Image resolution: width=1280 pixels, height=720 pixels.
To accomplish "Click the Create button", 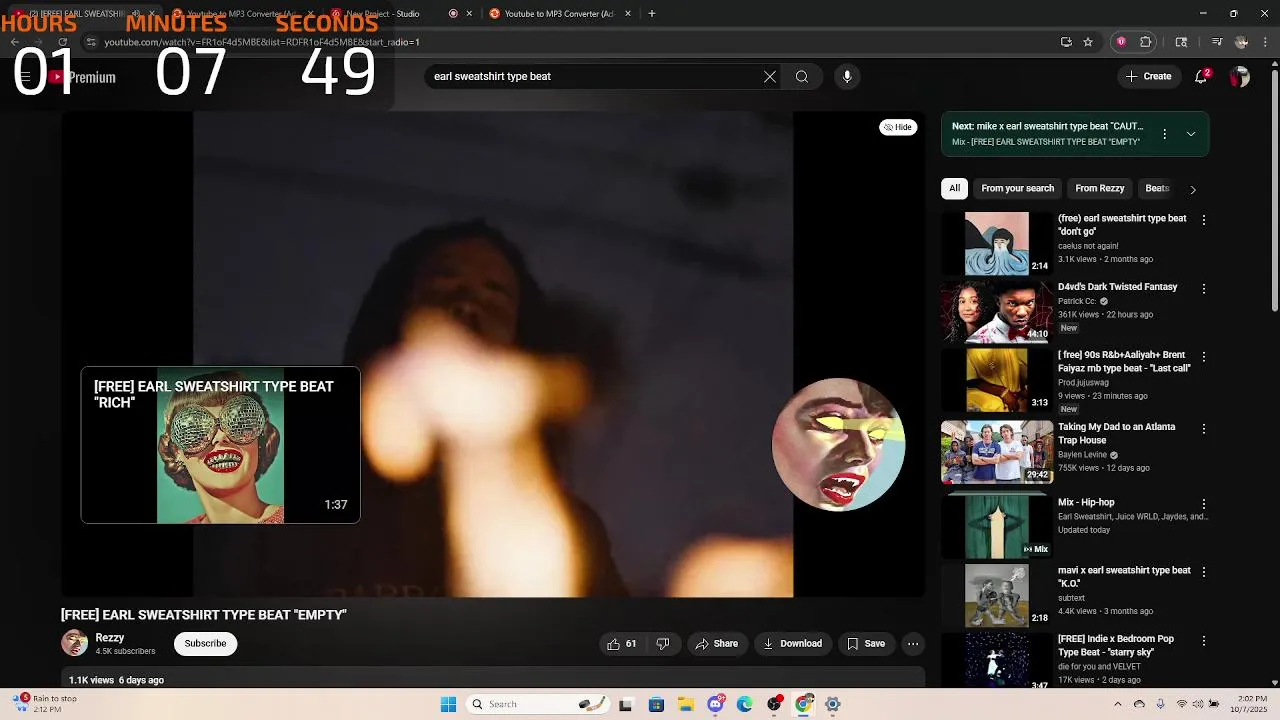I will [1148, 77].
